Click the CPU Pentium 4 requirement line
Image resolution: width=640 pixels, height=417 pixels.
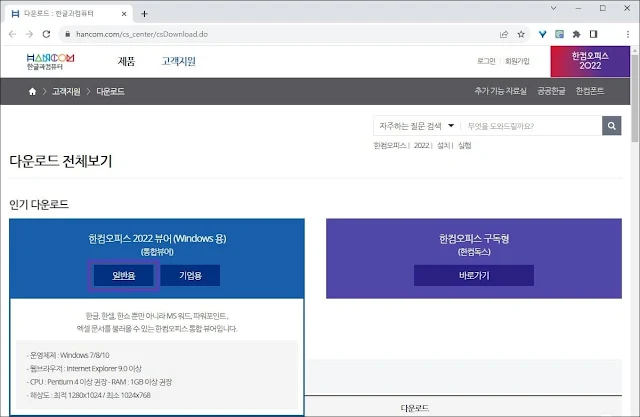[99, 382]
